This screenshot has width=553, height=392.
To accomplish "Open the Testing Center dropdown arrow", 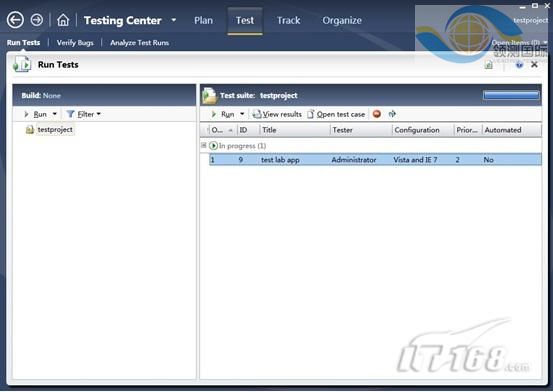I will click(x=174, y=20).
